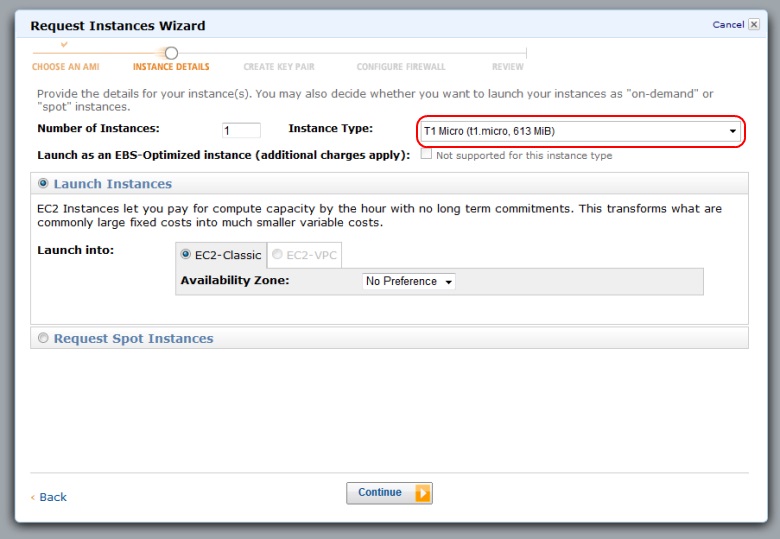This screenshot has height=539, width=780.
Task: Select the Create Key Pair step
Action: click(279, 67)
